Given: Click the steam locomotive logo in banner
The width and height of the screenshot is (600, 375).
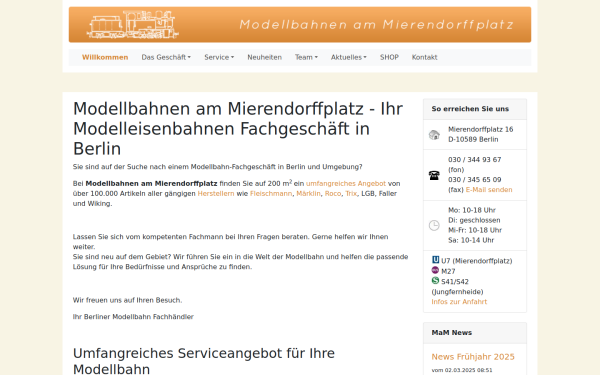Looking at the screenshot, I should coord(133,24).
